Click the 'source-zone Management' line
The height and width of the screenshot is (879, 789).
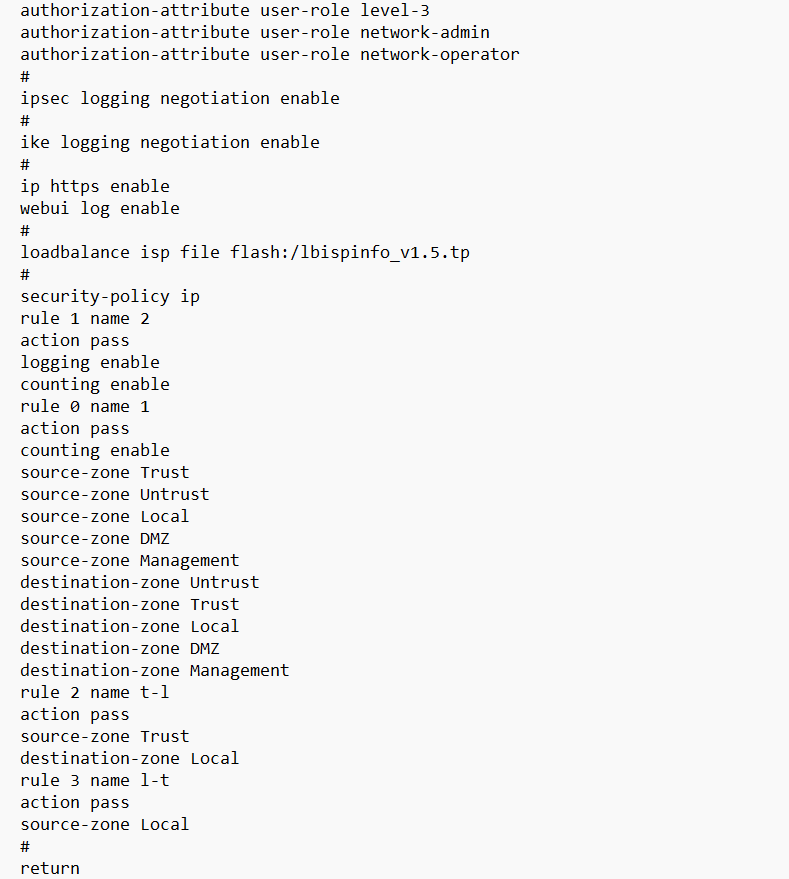point(130,561)
